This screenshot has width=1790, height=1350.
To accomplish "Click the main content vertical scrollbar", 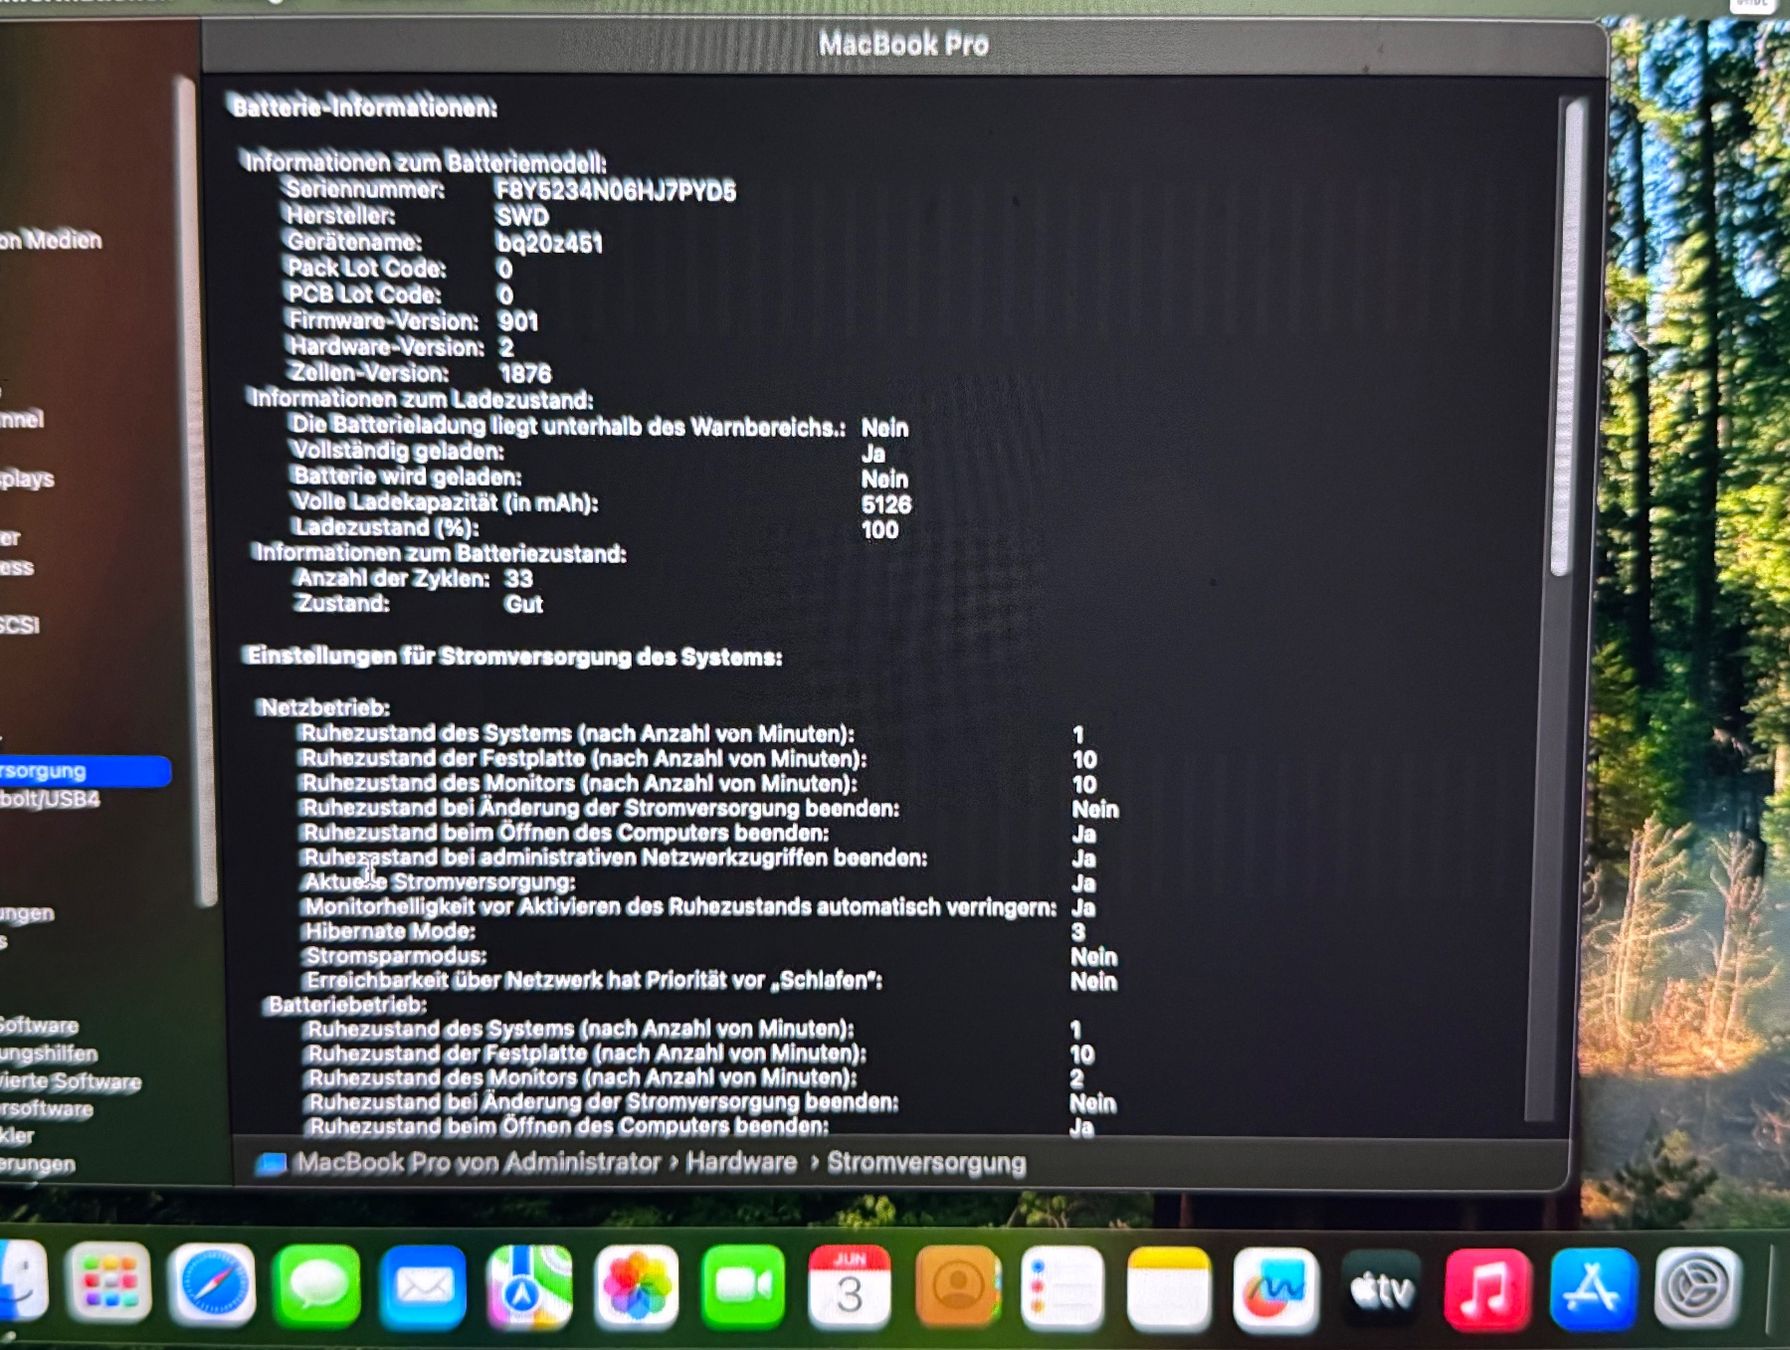I will (1568, 338).
